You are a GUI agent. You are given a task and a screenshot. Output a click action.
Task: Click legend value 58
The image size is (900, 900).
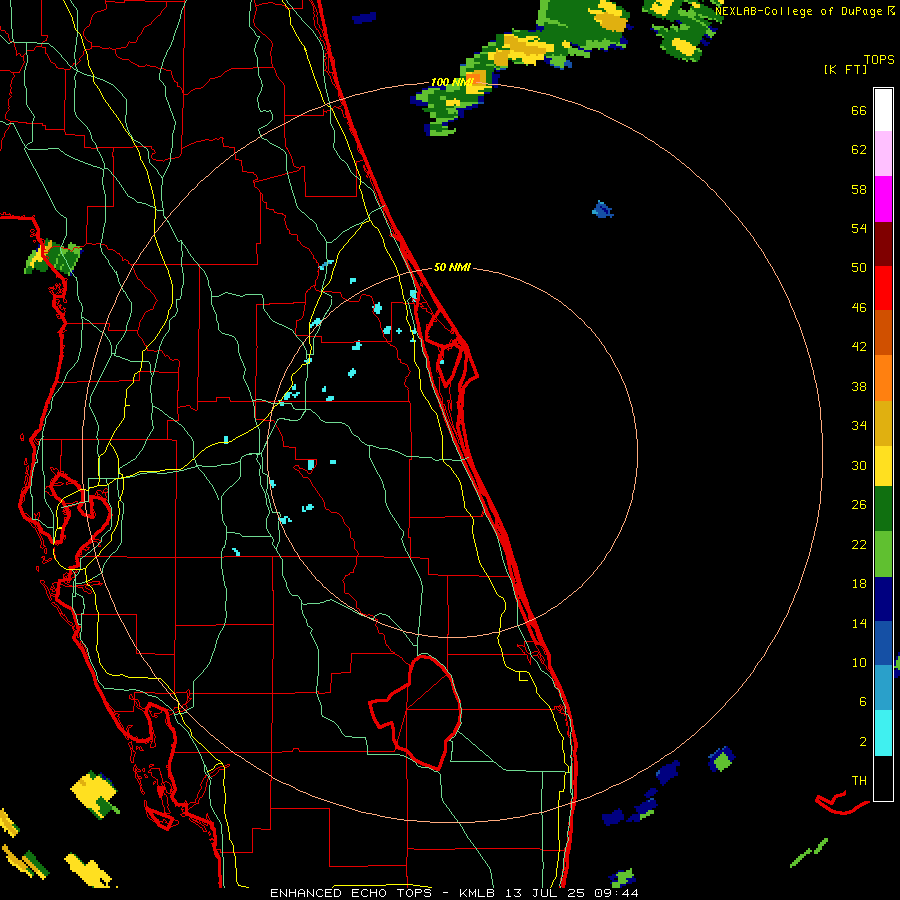[859, 189]
